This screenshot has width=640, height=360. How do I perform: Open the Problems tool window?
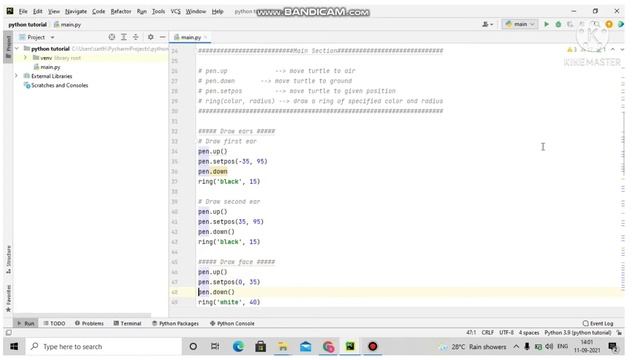point(89,323)
